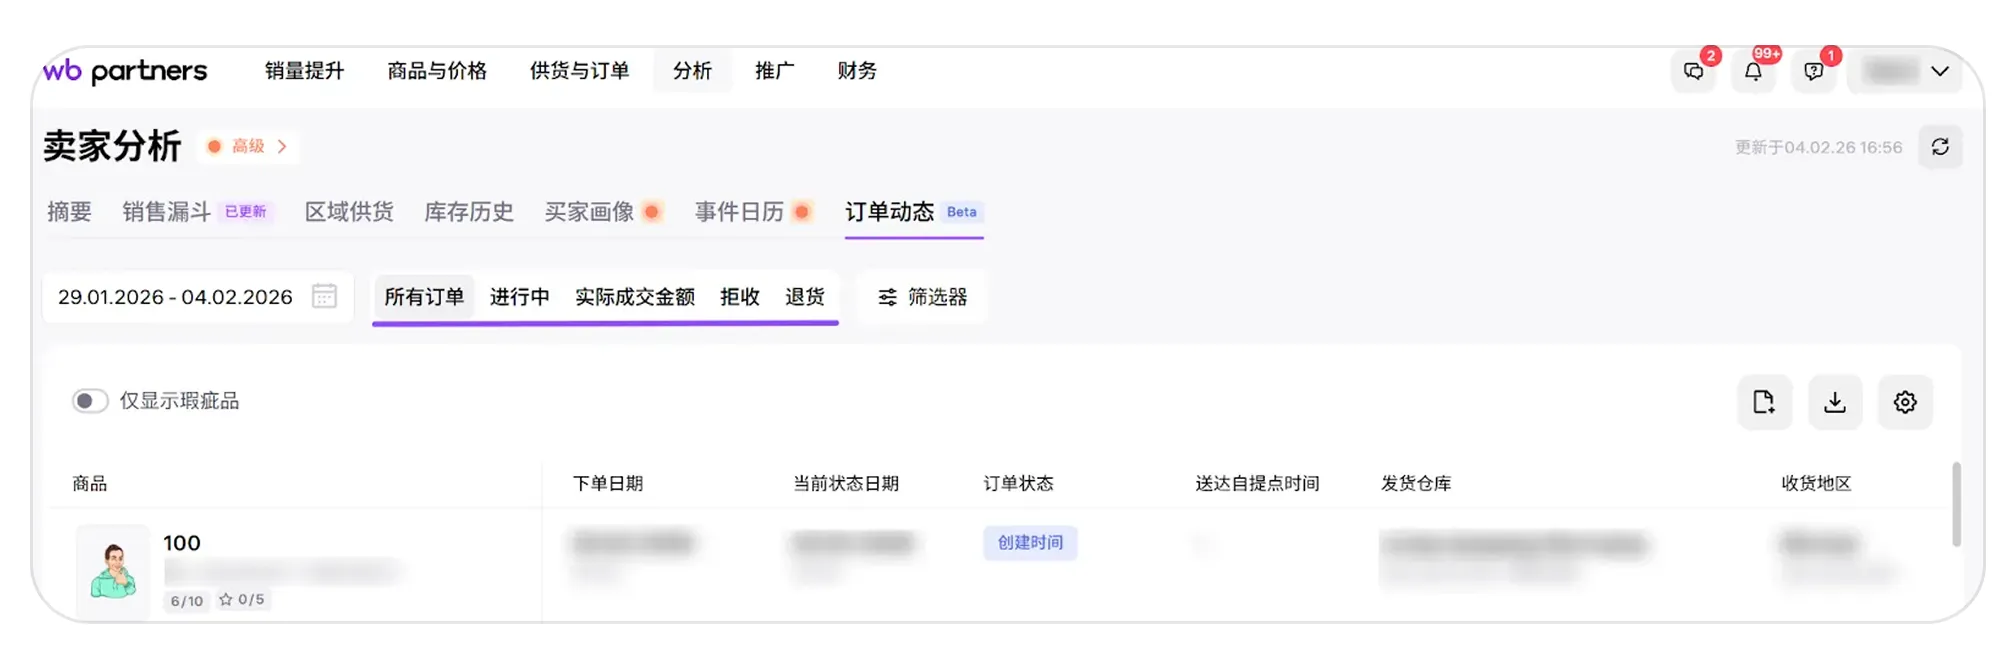Click the wb partners logo
The width and height of the screenshot is (2016, 663).
tap(125, 71)
